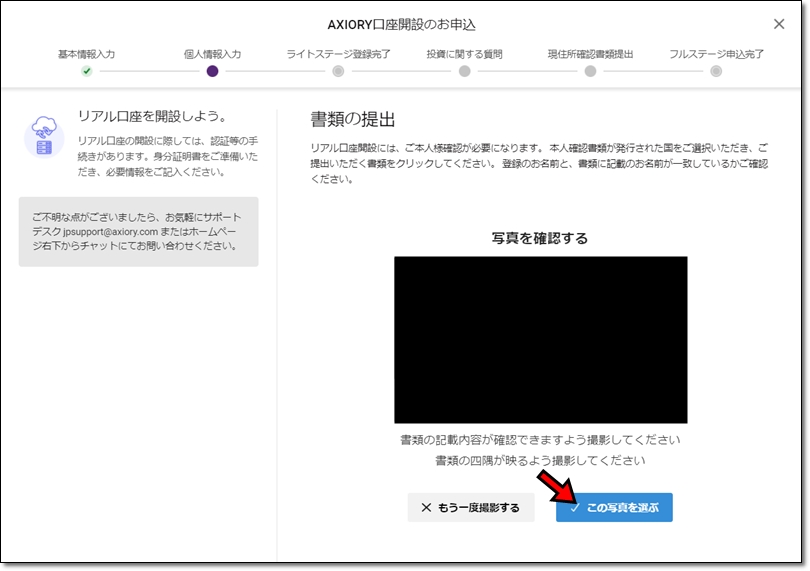Click the リアル口座を開設しよう。 heading

153,116
